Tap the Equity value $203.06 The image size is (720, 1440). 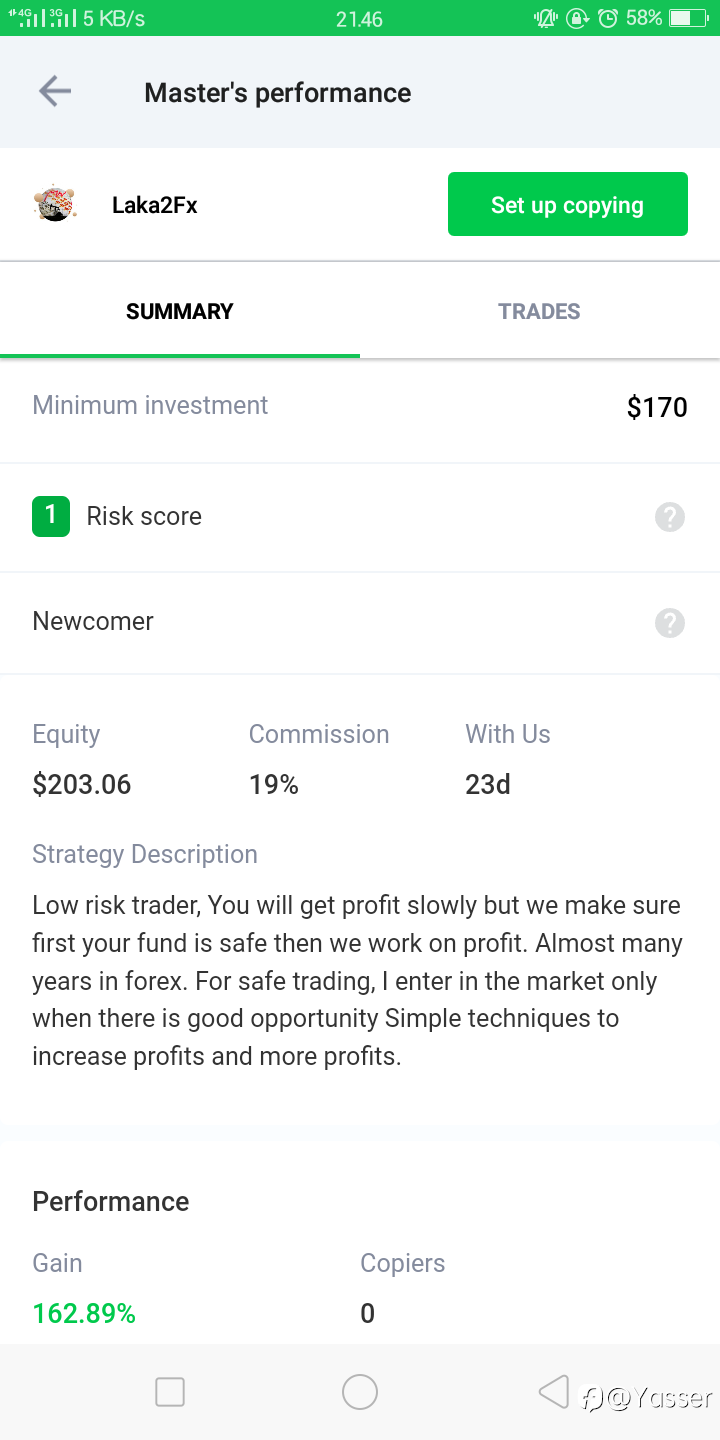[82, 784]
